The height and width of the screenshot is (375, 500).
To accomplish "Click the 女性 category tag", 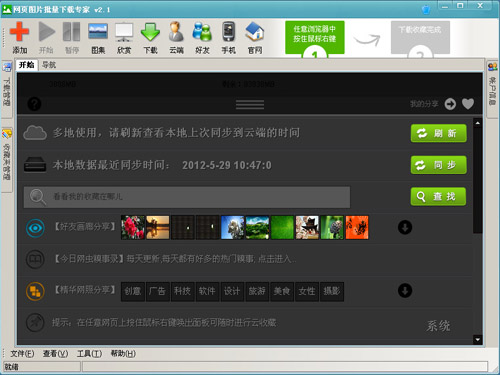I will tap(307, 291).
